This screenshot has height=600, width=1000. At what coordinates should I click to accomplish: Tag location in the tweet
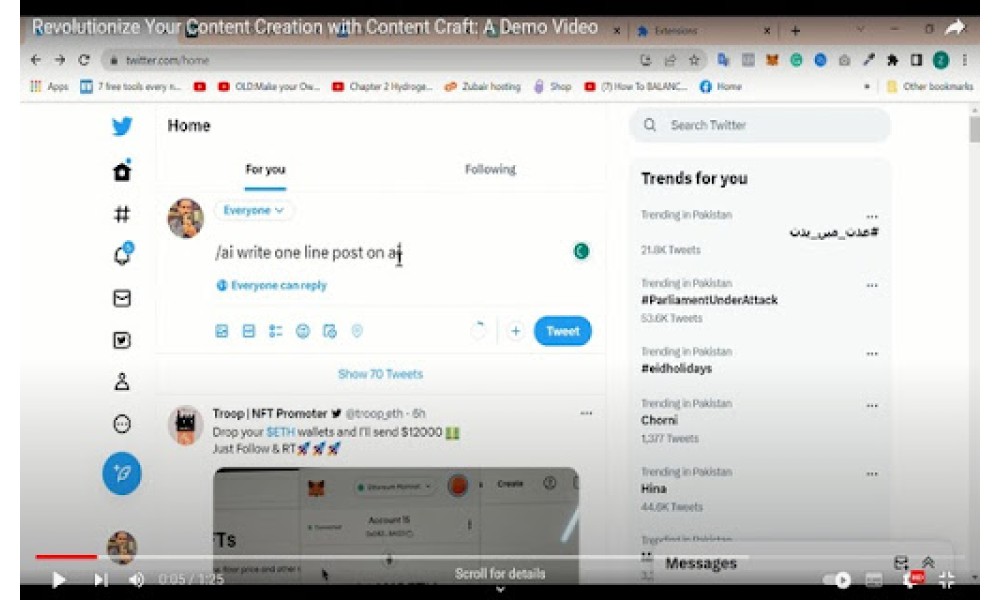pyautogui.click(x=357, y=331)
